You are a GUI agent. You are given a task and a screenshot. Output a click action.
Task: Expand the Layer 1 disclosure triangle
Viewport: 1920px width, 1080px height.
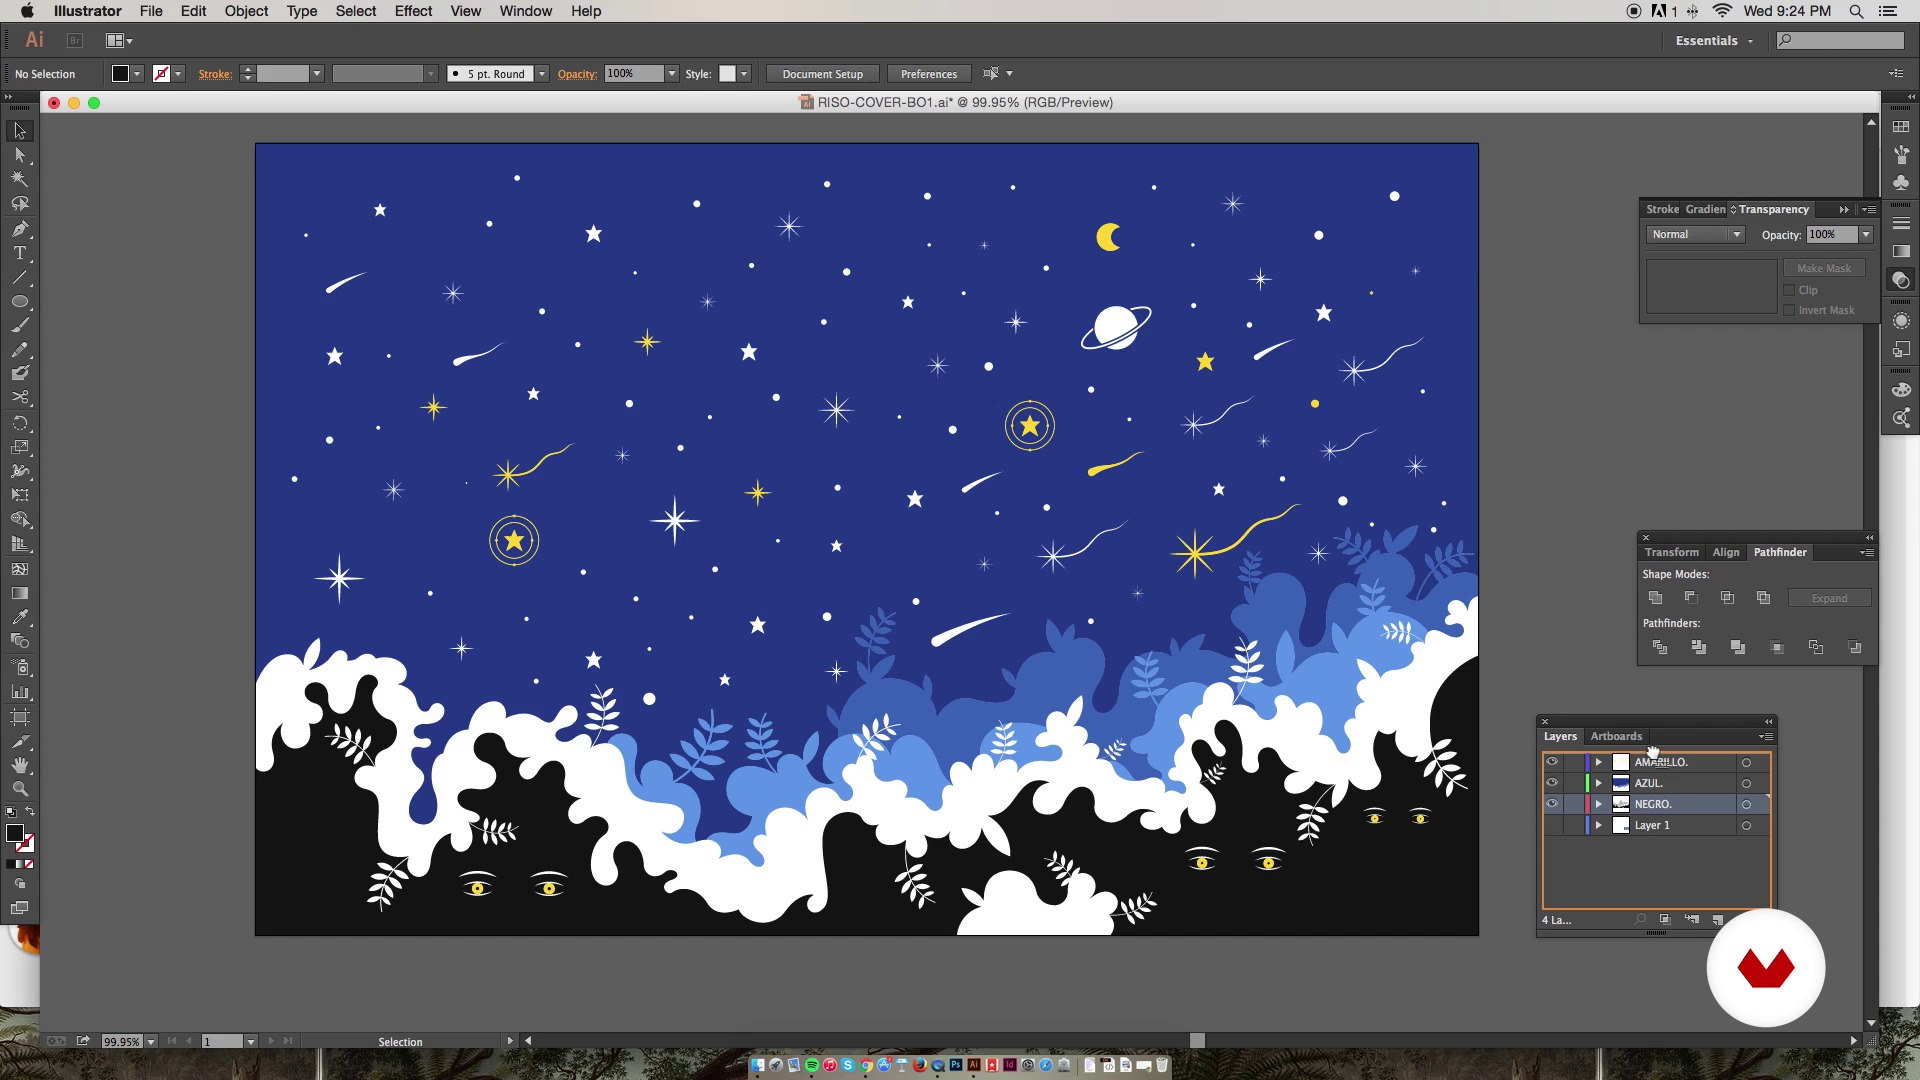(1598, 825)
